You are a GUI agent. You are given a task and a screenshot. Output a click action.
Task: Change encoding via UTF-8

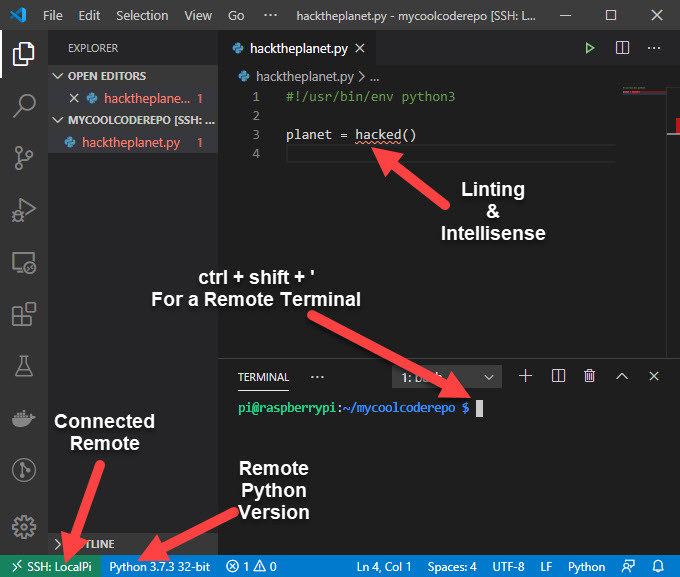pyautogui.click(x=508, y=566)
